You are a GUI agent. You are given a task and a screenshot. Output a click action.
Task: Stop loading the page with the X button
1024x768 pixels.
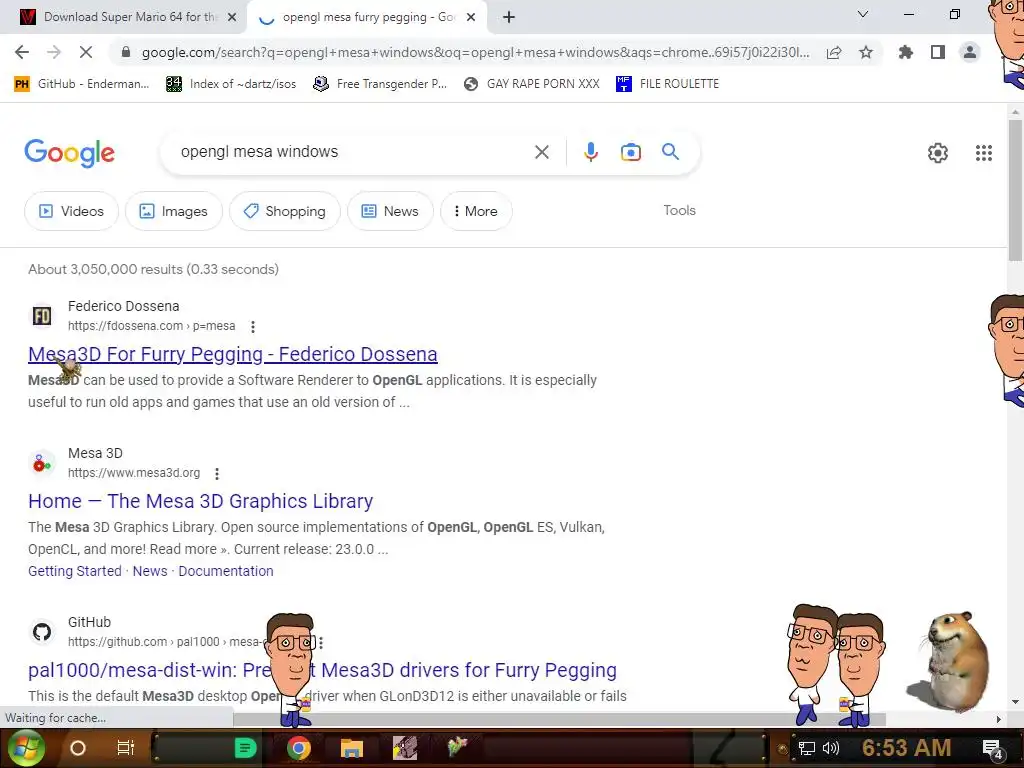pyautogui.click(x=86, y=52)
